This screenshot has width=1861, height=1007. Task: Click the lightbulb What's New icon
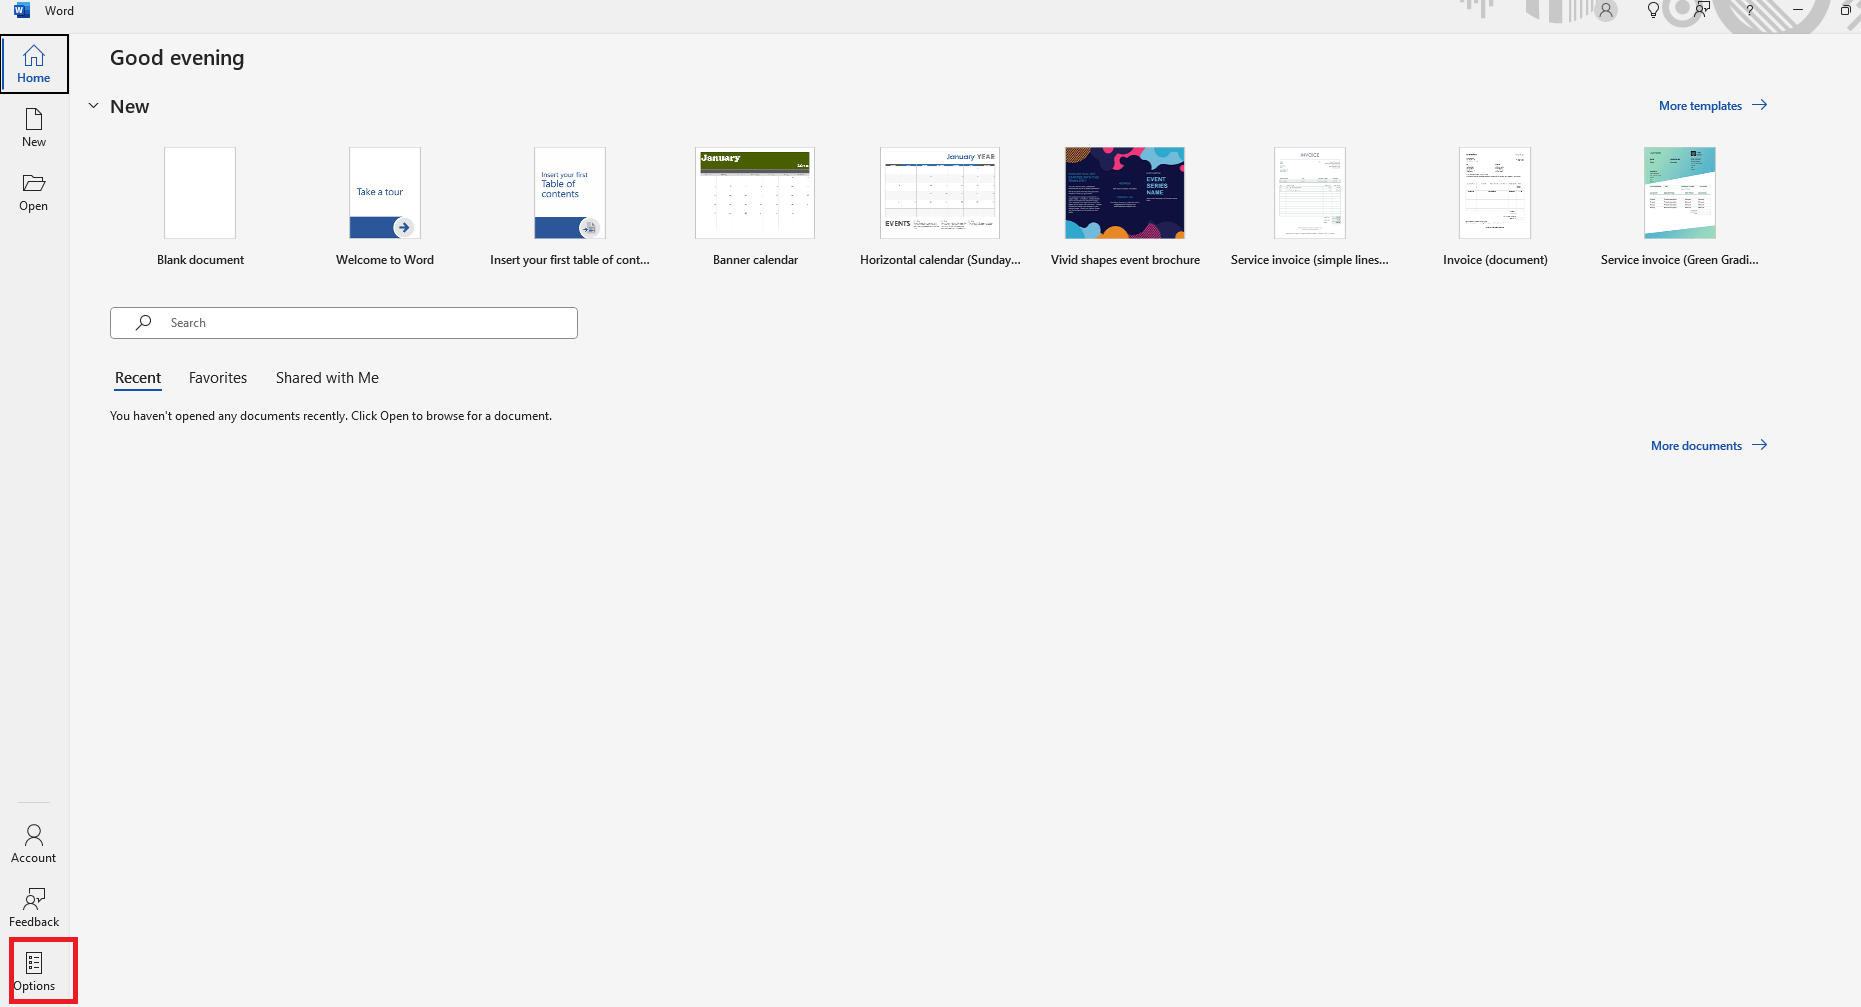1653,10
